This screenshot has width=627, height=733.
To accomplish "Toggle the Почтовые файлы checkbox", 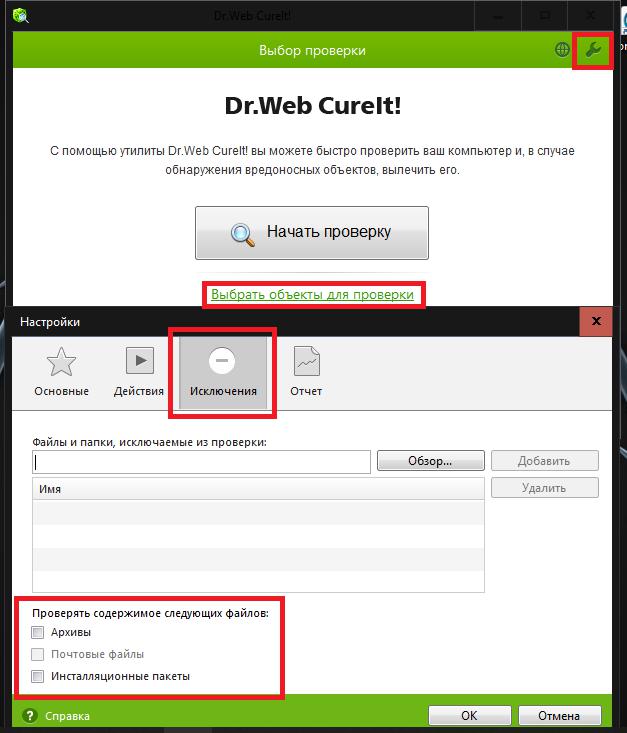I will (x=37, y=654).
